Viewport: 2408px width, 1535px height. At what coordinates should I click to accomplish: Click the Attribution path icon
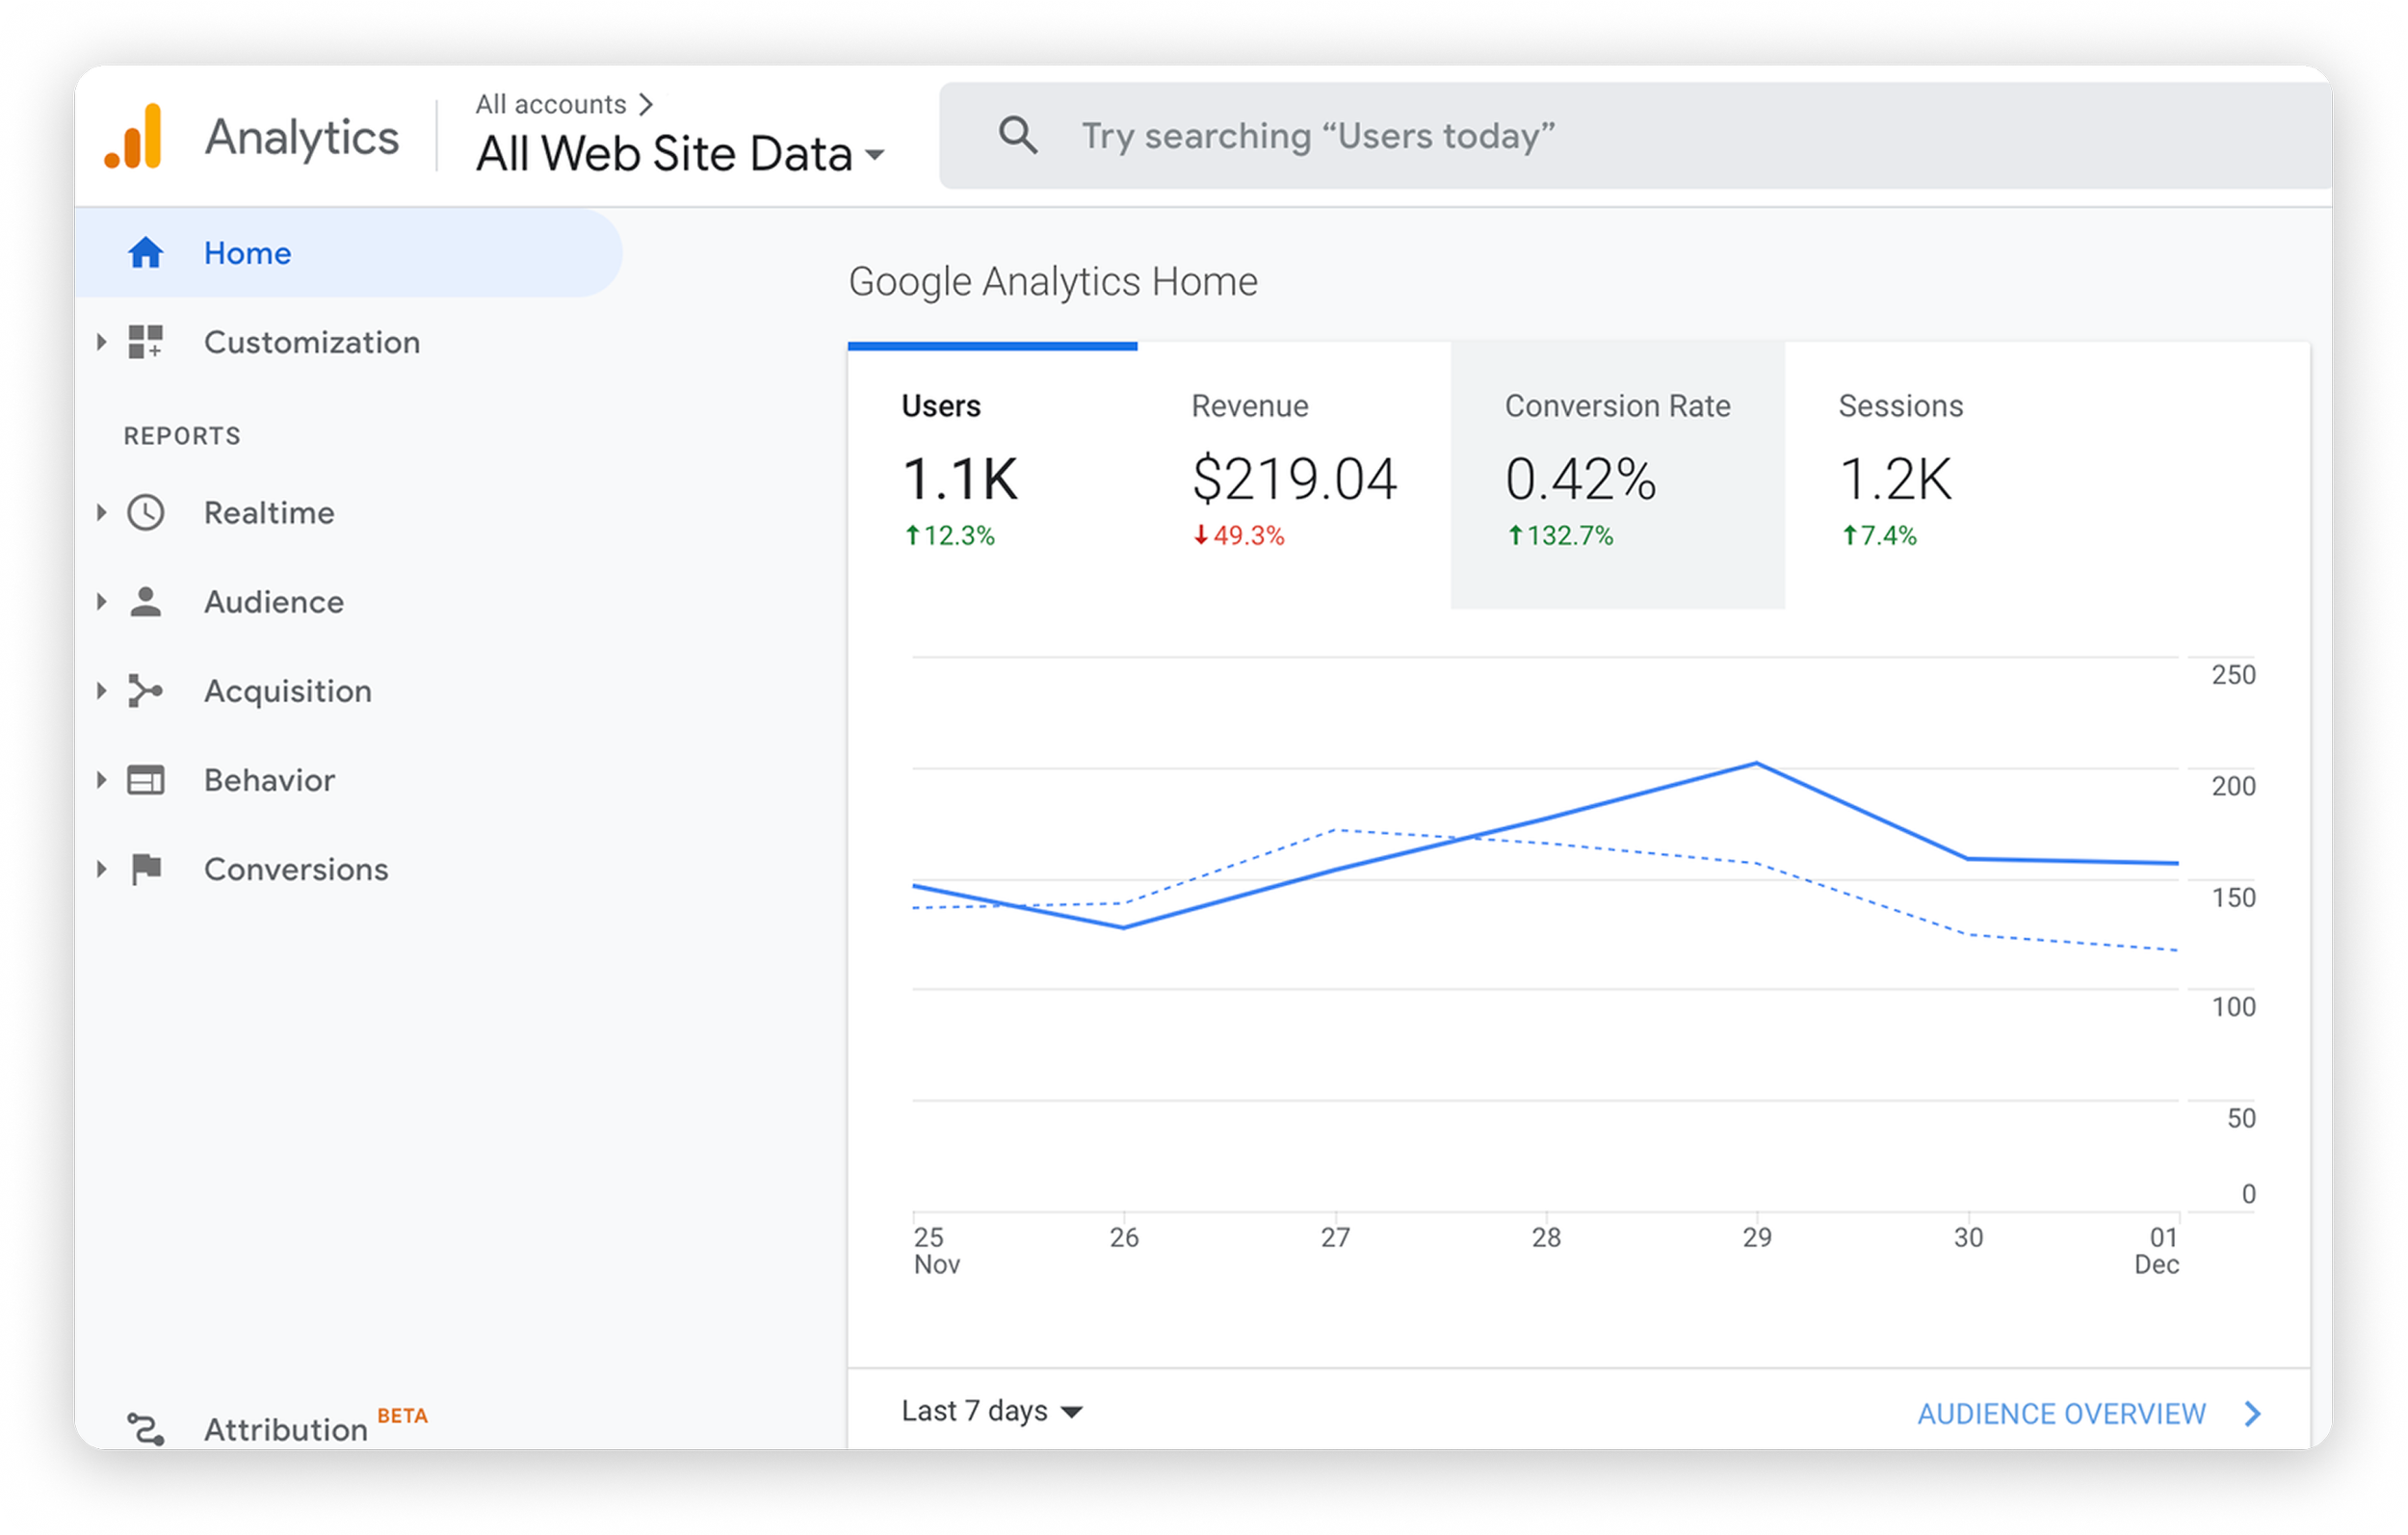click(x=146, y=1428)
